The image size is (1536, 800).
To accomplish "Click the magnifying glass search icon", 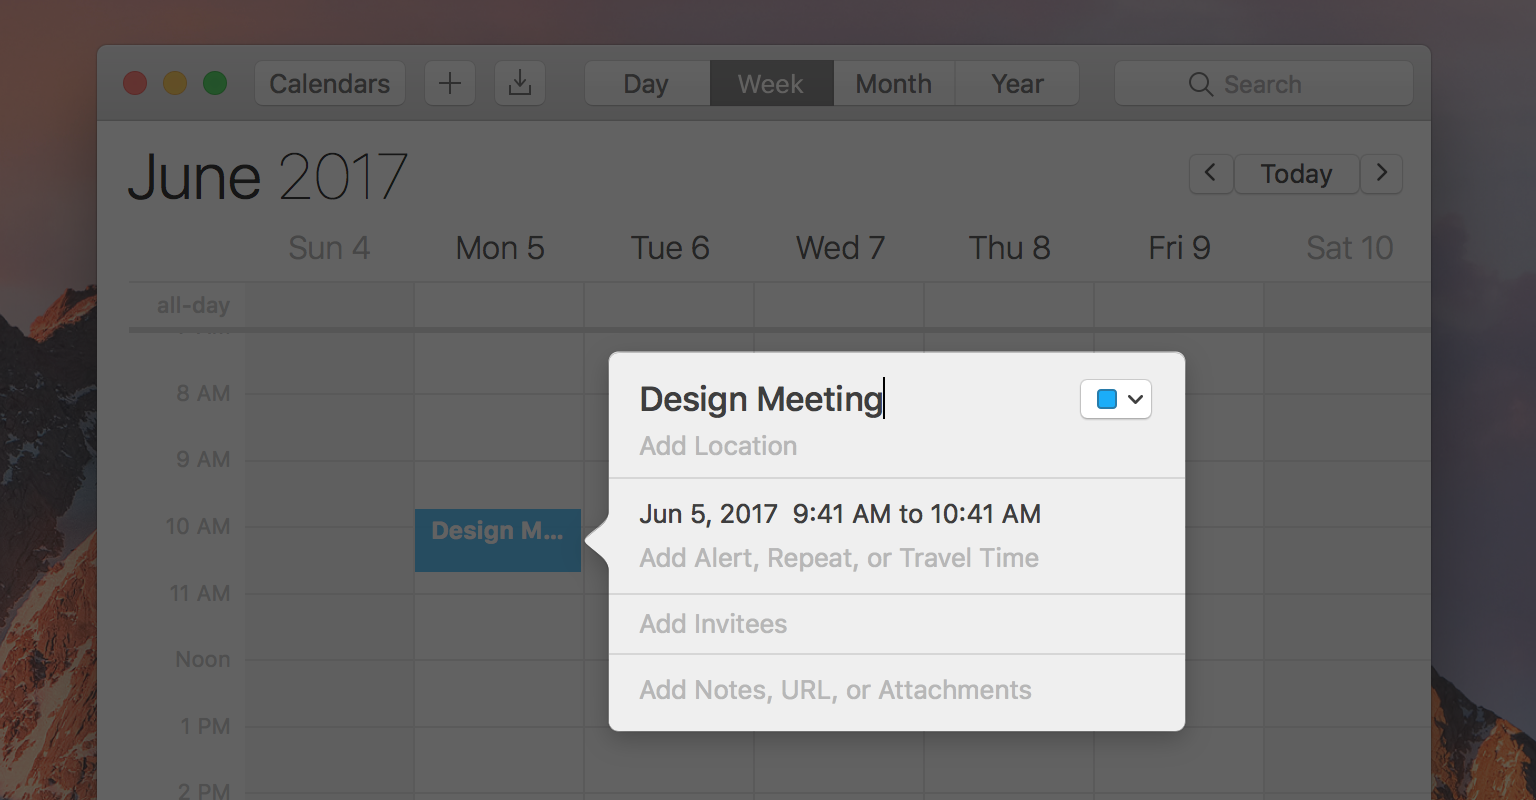I will coord(1200,85).
